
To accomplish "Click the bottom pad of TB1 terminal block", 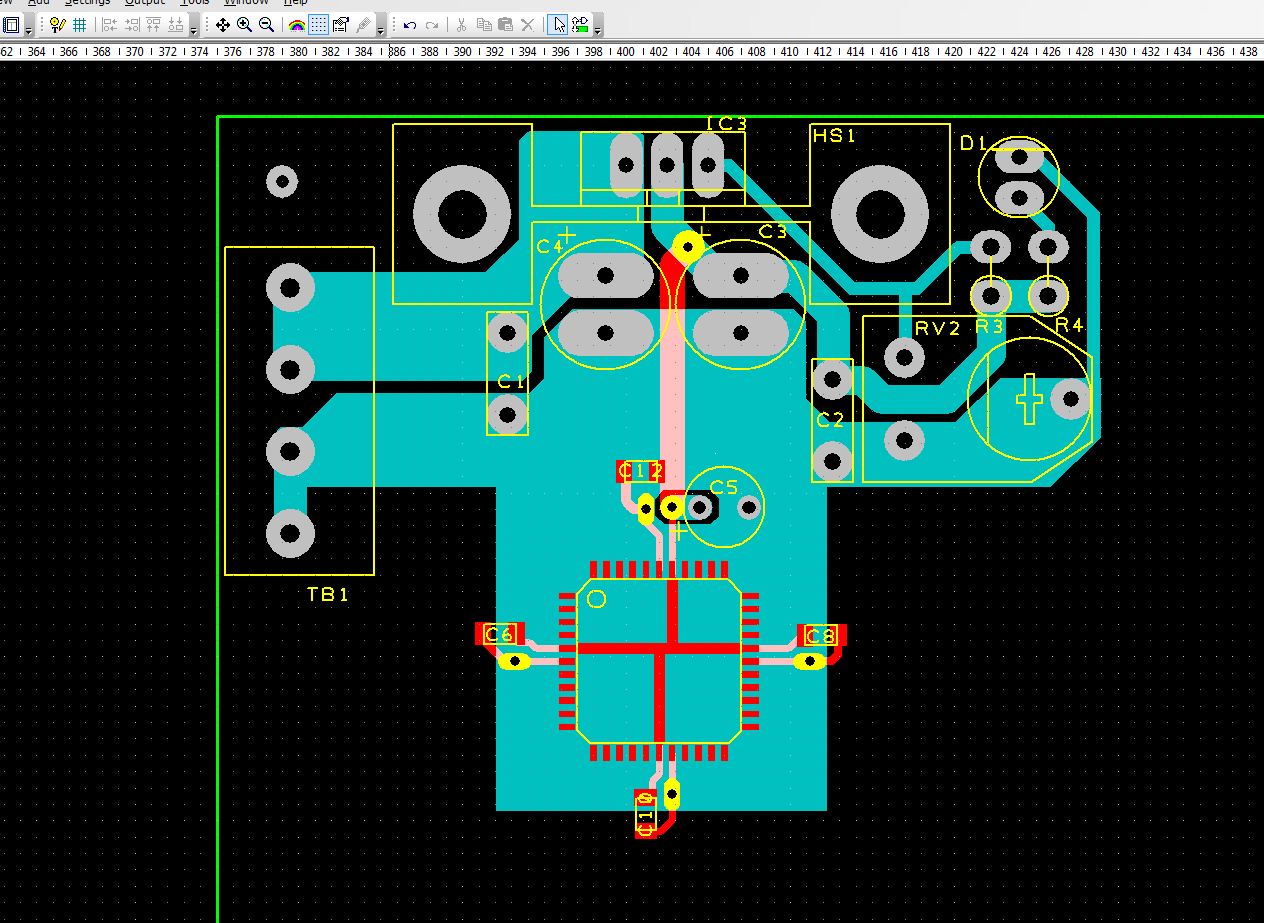I will [290, 533].
